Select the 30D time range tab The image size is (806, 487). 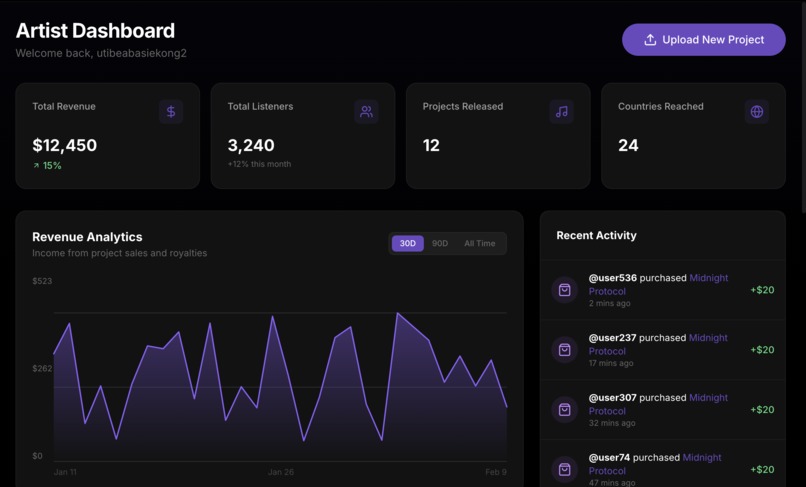coord(408,243)
